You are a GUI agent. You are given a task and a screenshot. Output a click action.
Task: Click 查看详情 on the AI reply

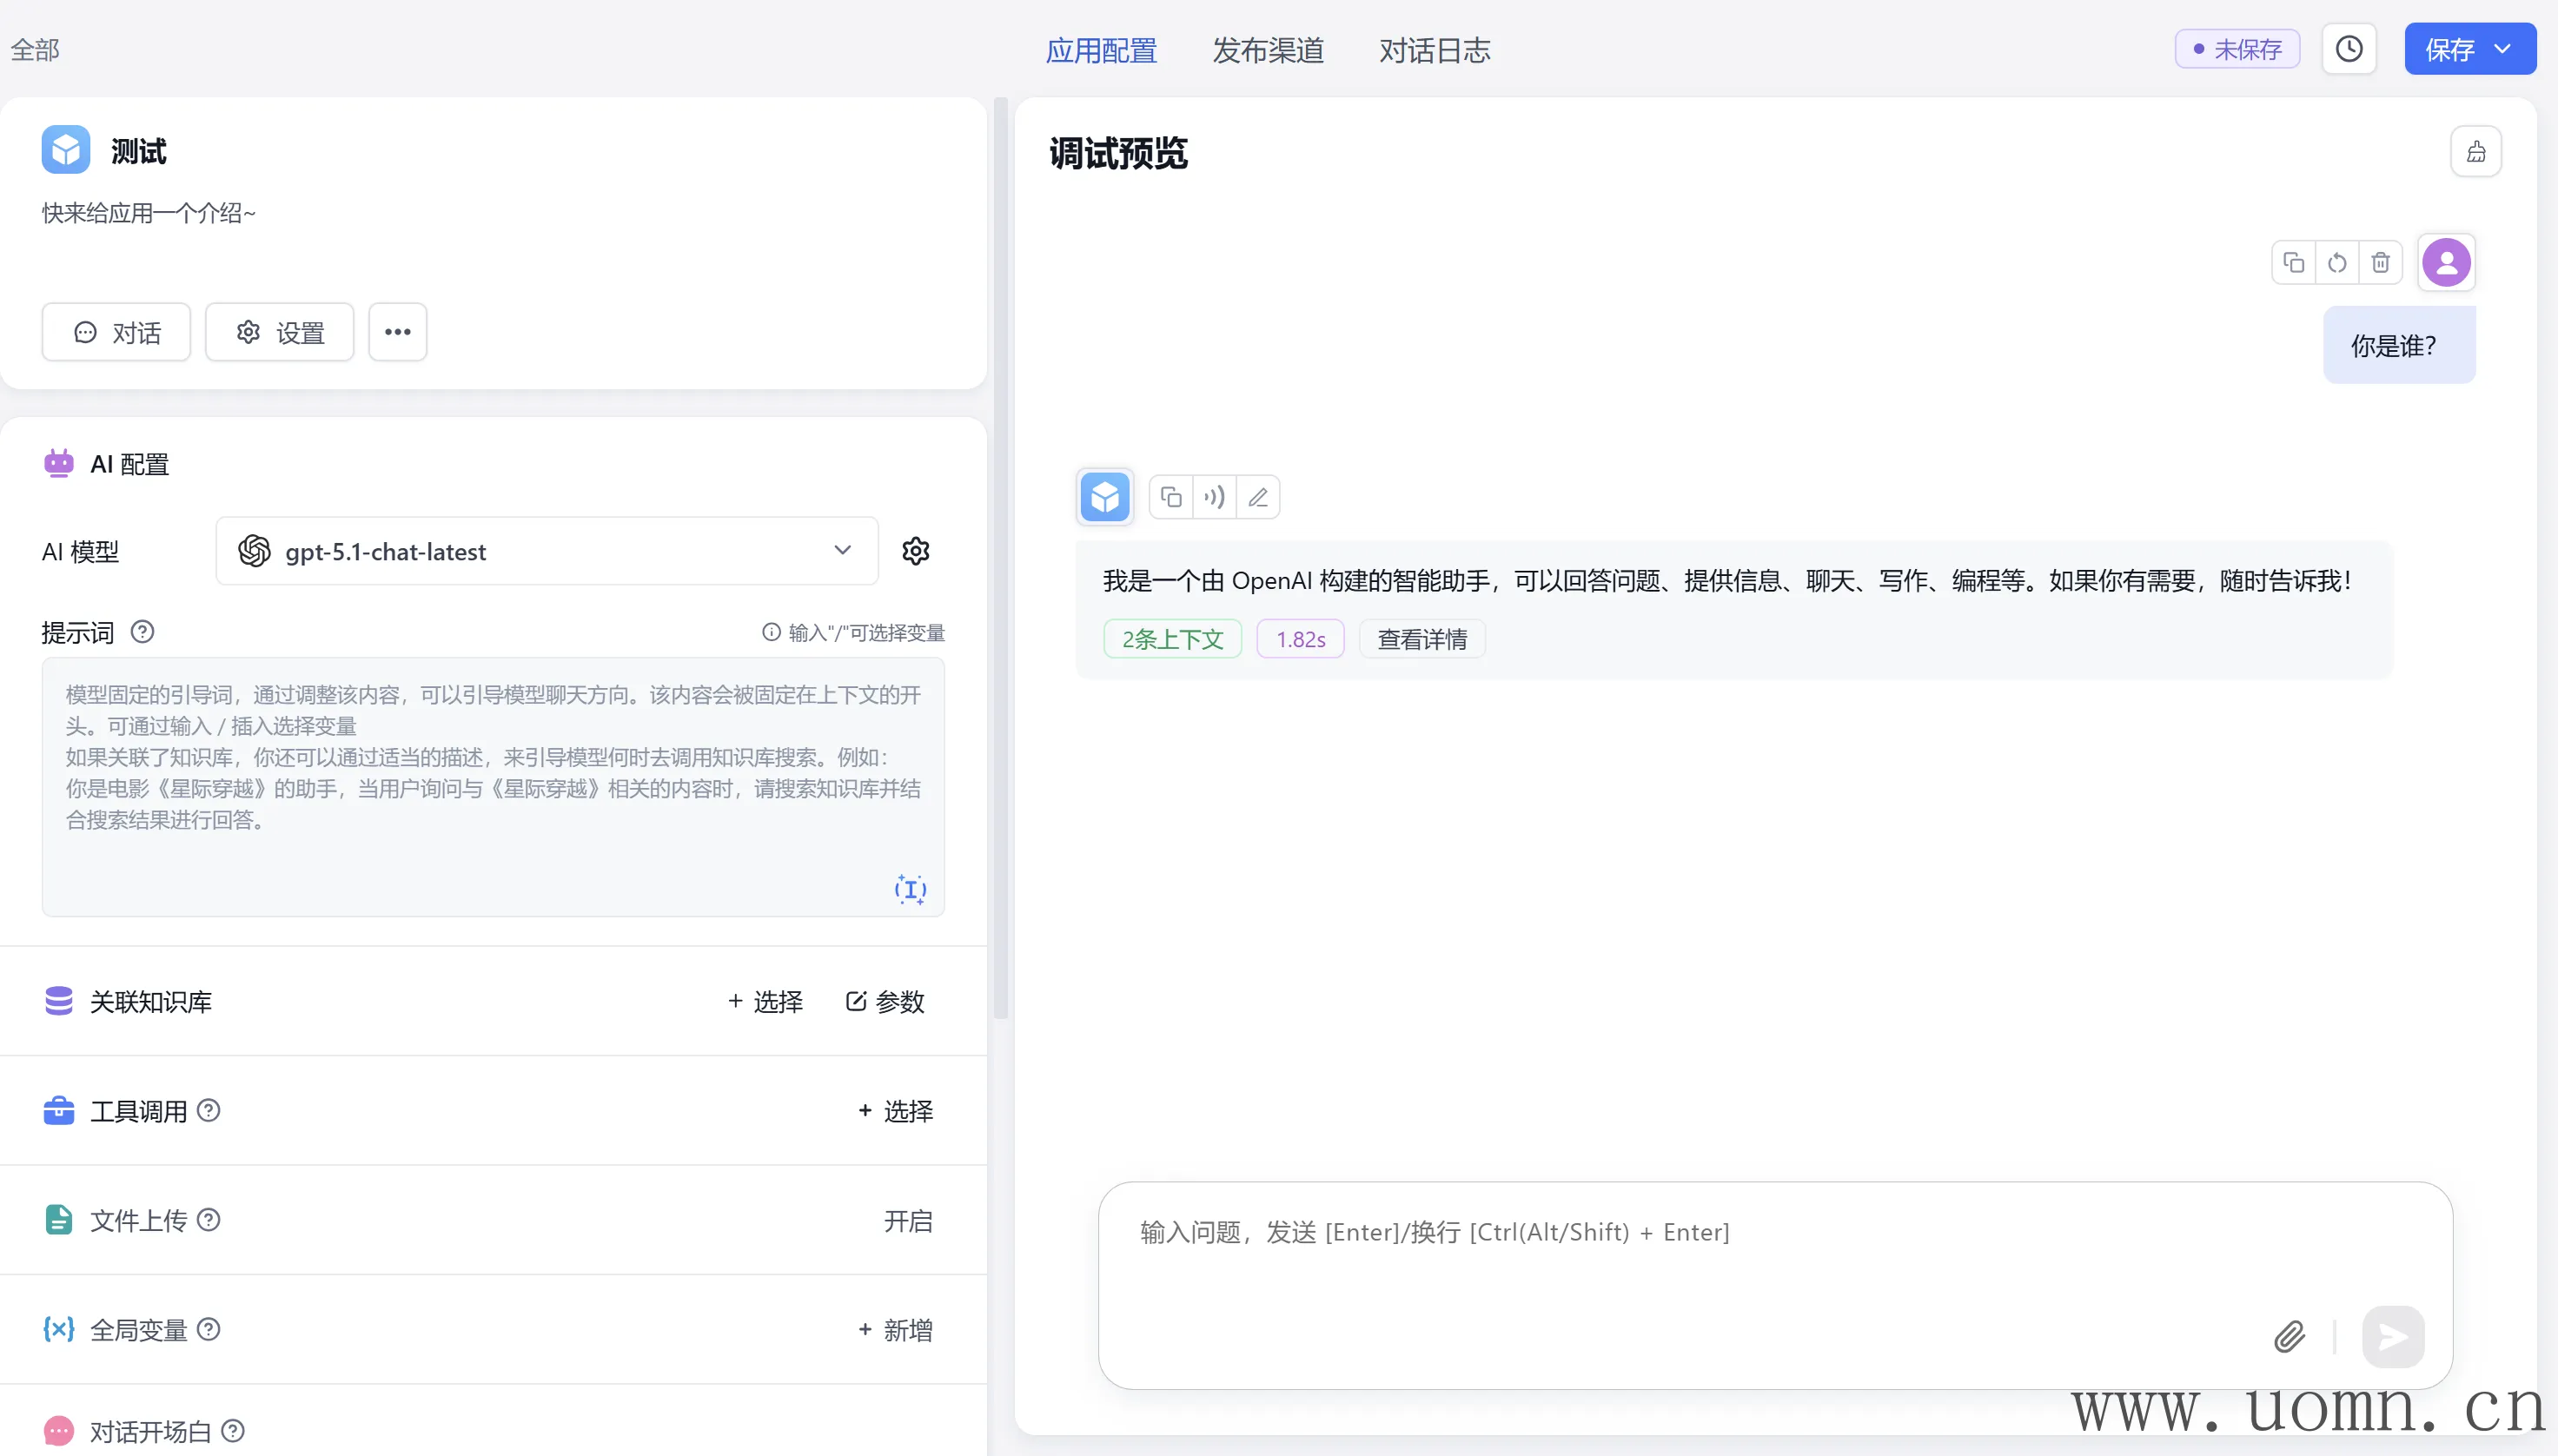click(1421, 639)
